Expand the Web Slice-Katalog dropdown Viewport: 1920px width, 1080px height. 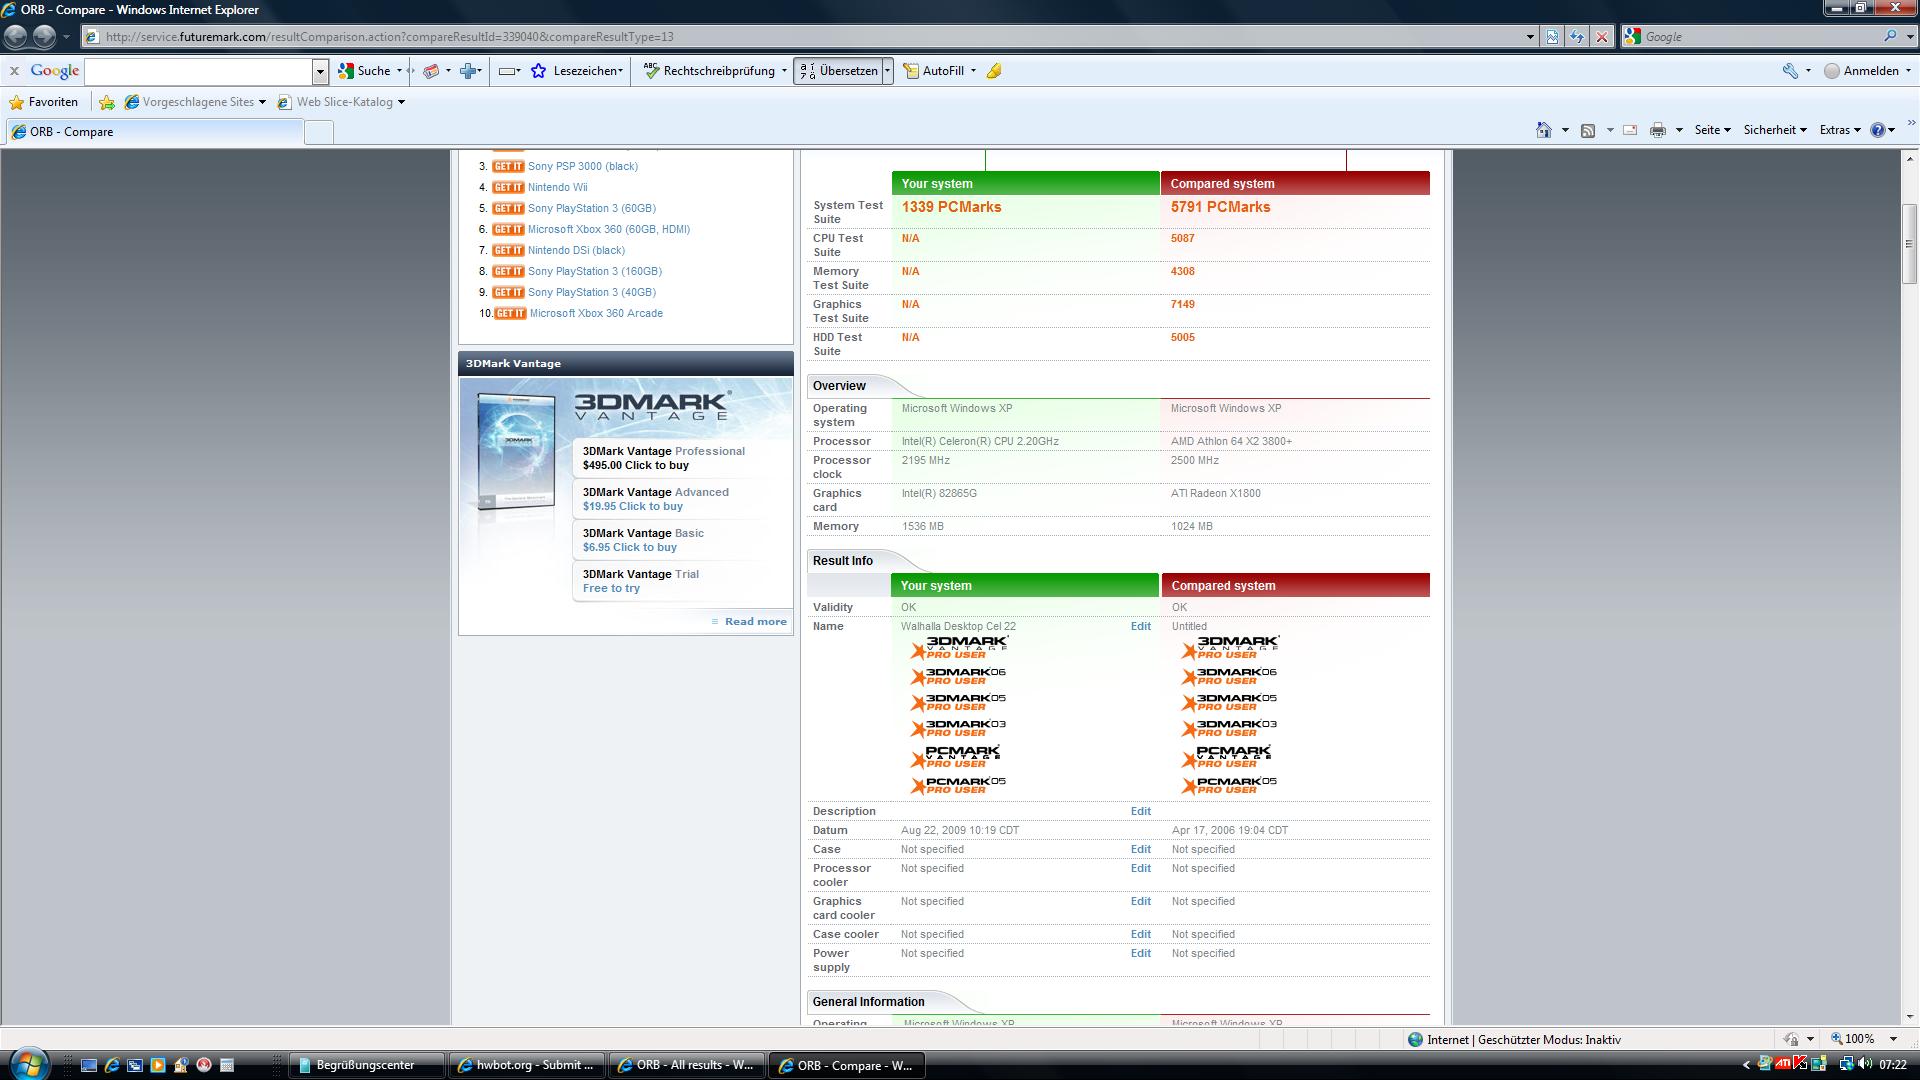point(401,102)
